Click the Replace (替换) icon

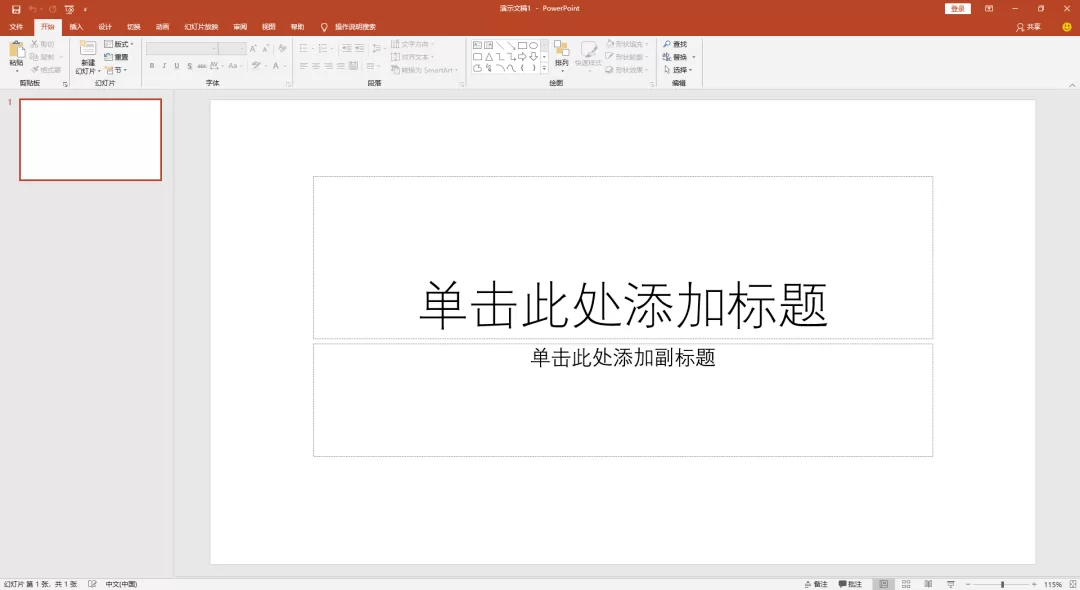click(677, 57)
